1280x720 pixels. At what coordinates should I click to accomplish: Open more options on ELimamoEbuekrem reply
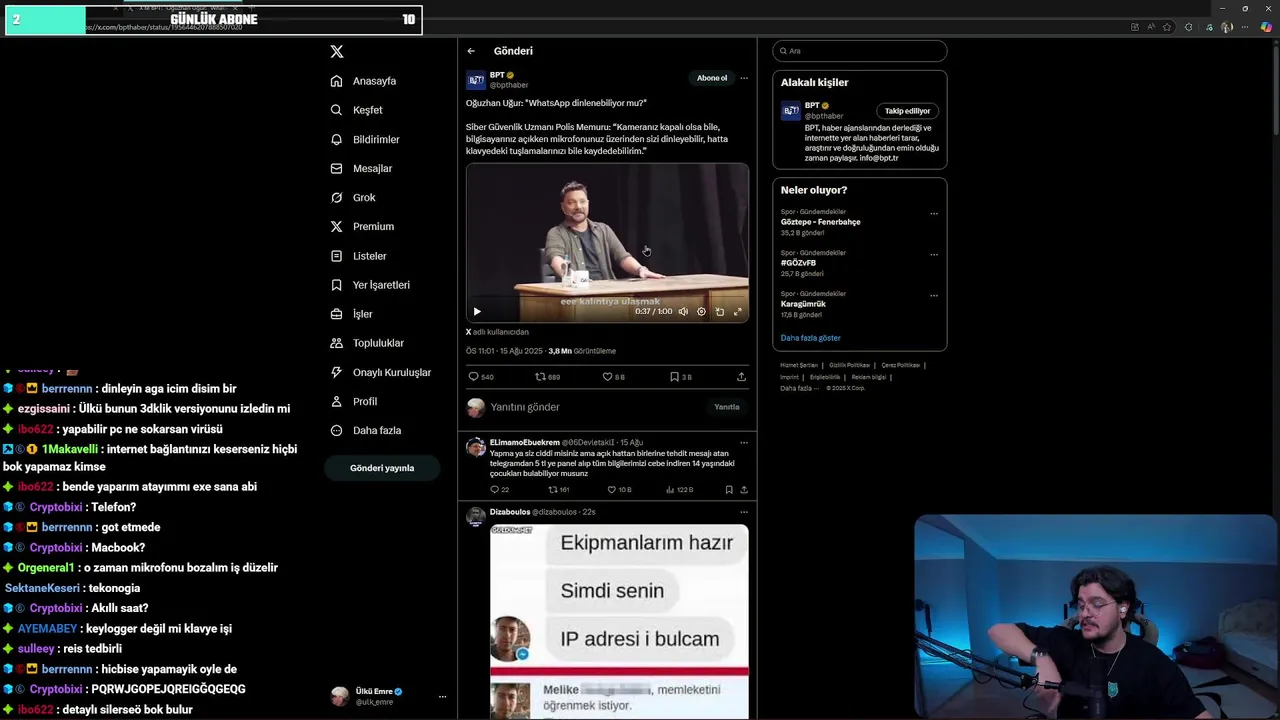[743, 442]
